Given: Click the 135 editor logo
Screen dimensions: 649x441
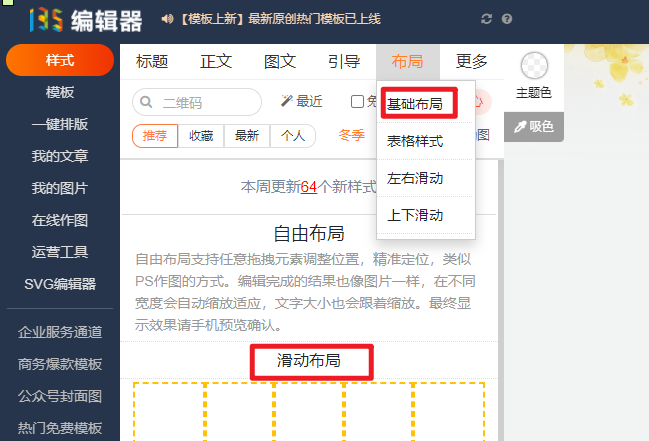Looking at the screenshot, I should click(86, 20).
